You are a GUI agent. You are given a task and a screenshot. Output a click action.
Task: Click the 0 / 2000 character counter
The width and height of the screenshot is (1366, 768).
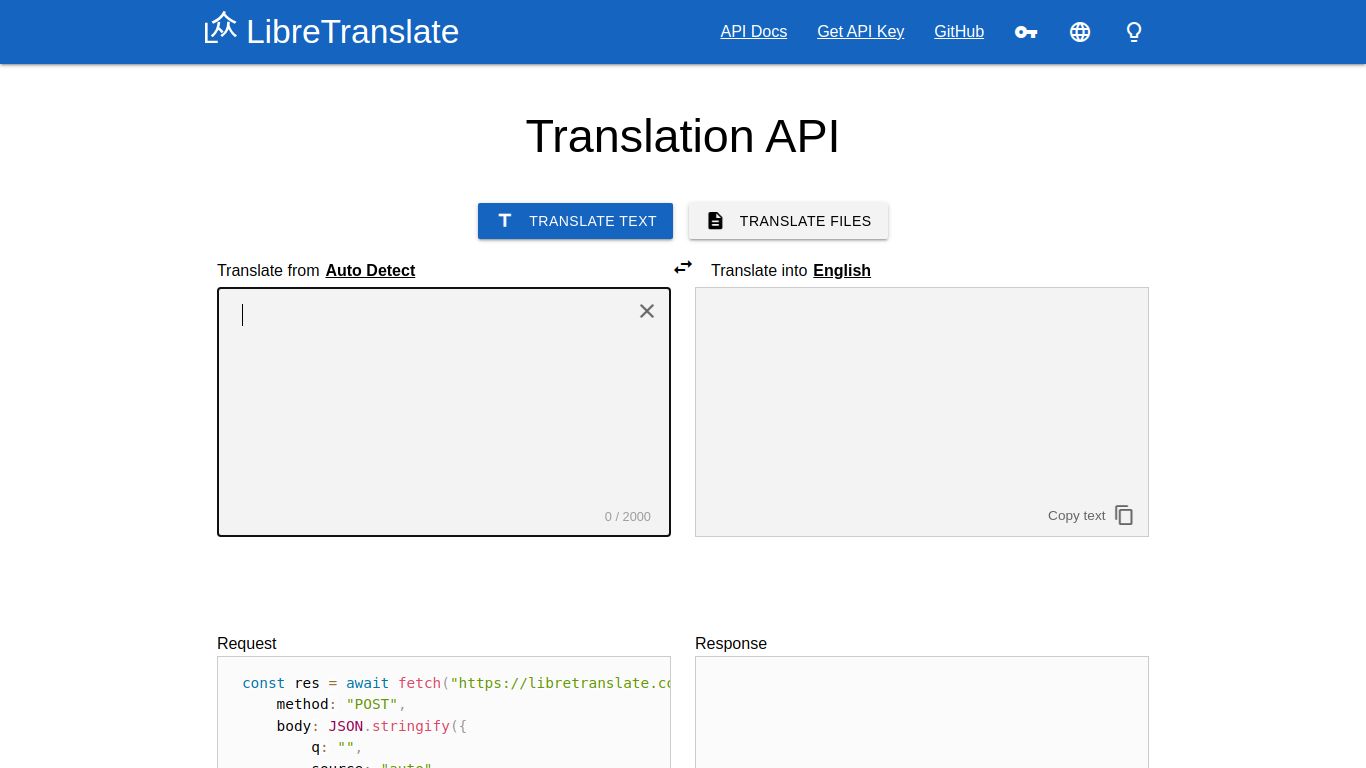(x=627, y=516)
